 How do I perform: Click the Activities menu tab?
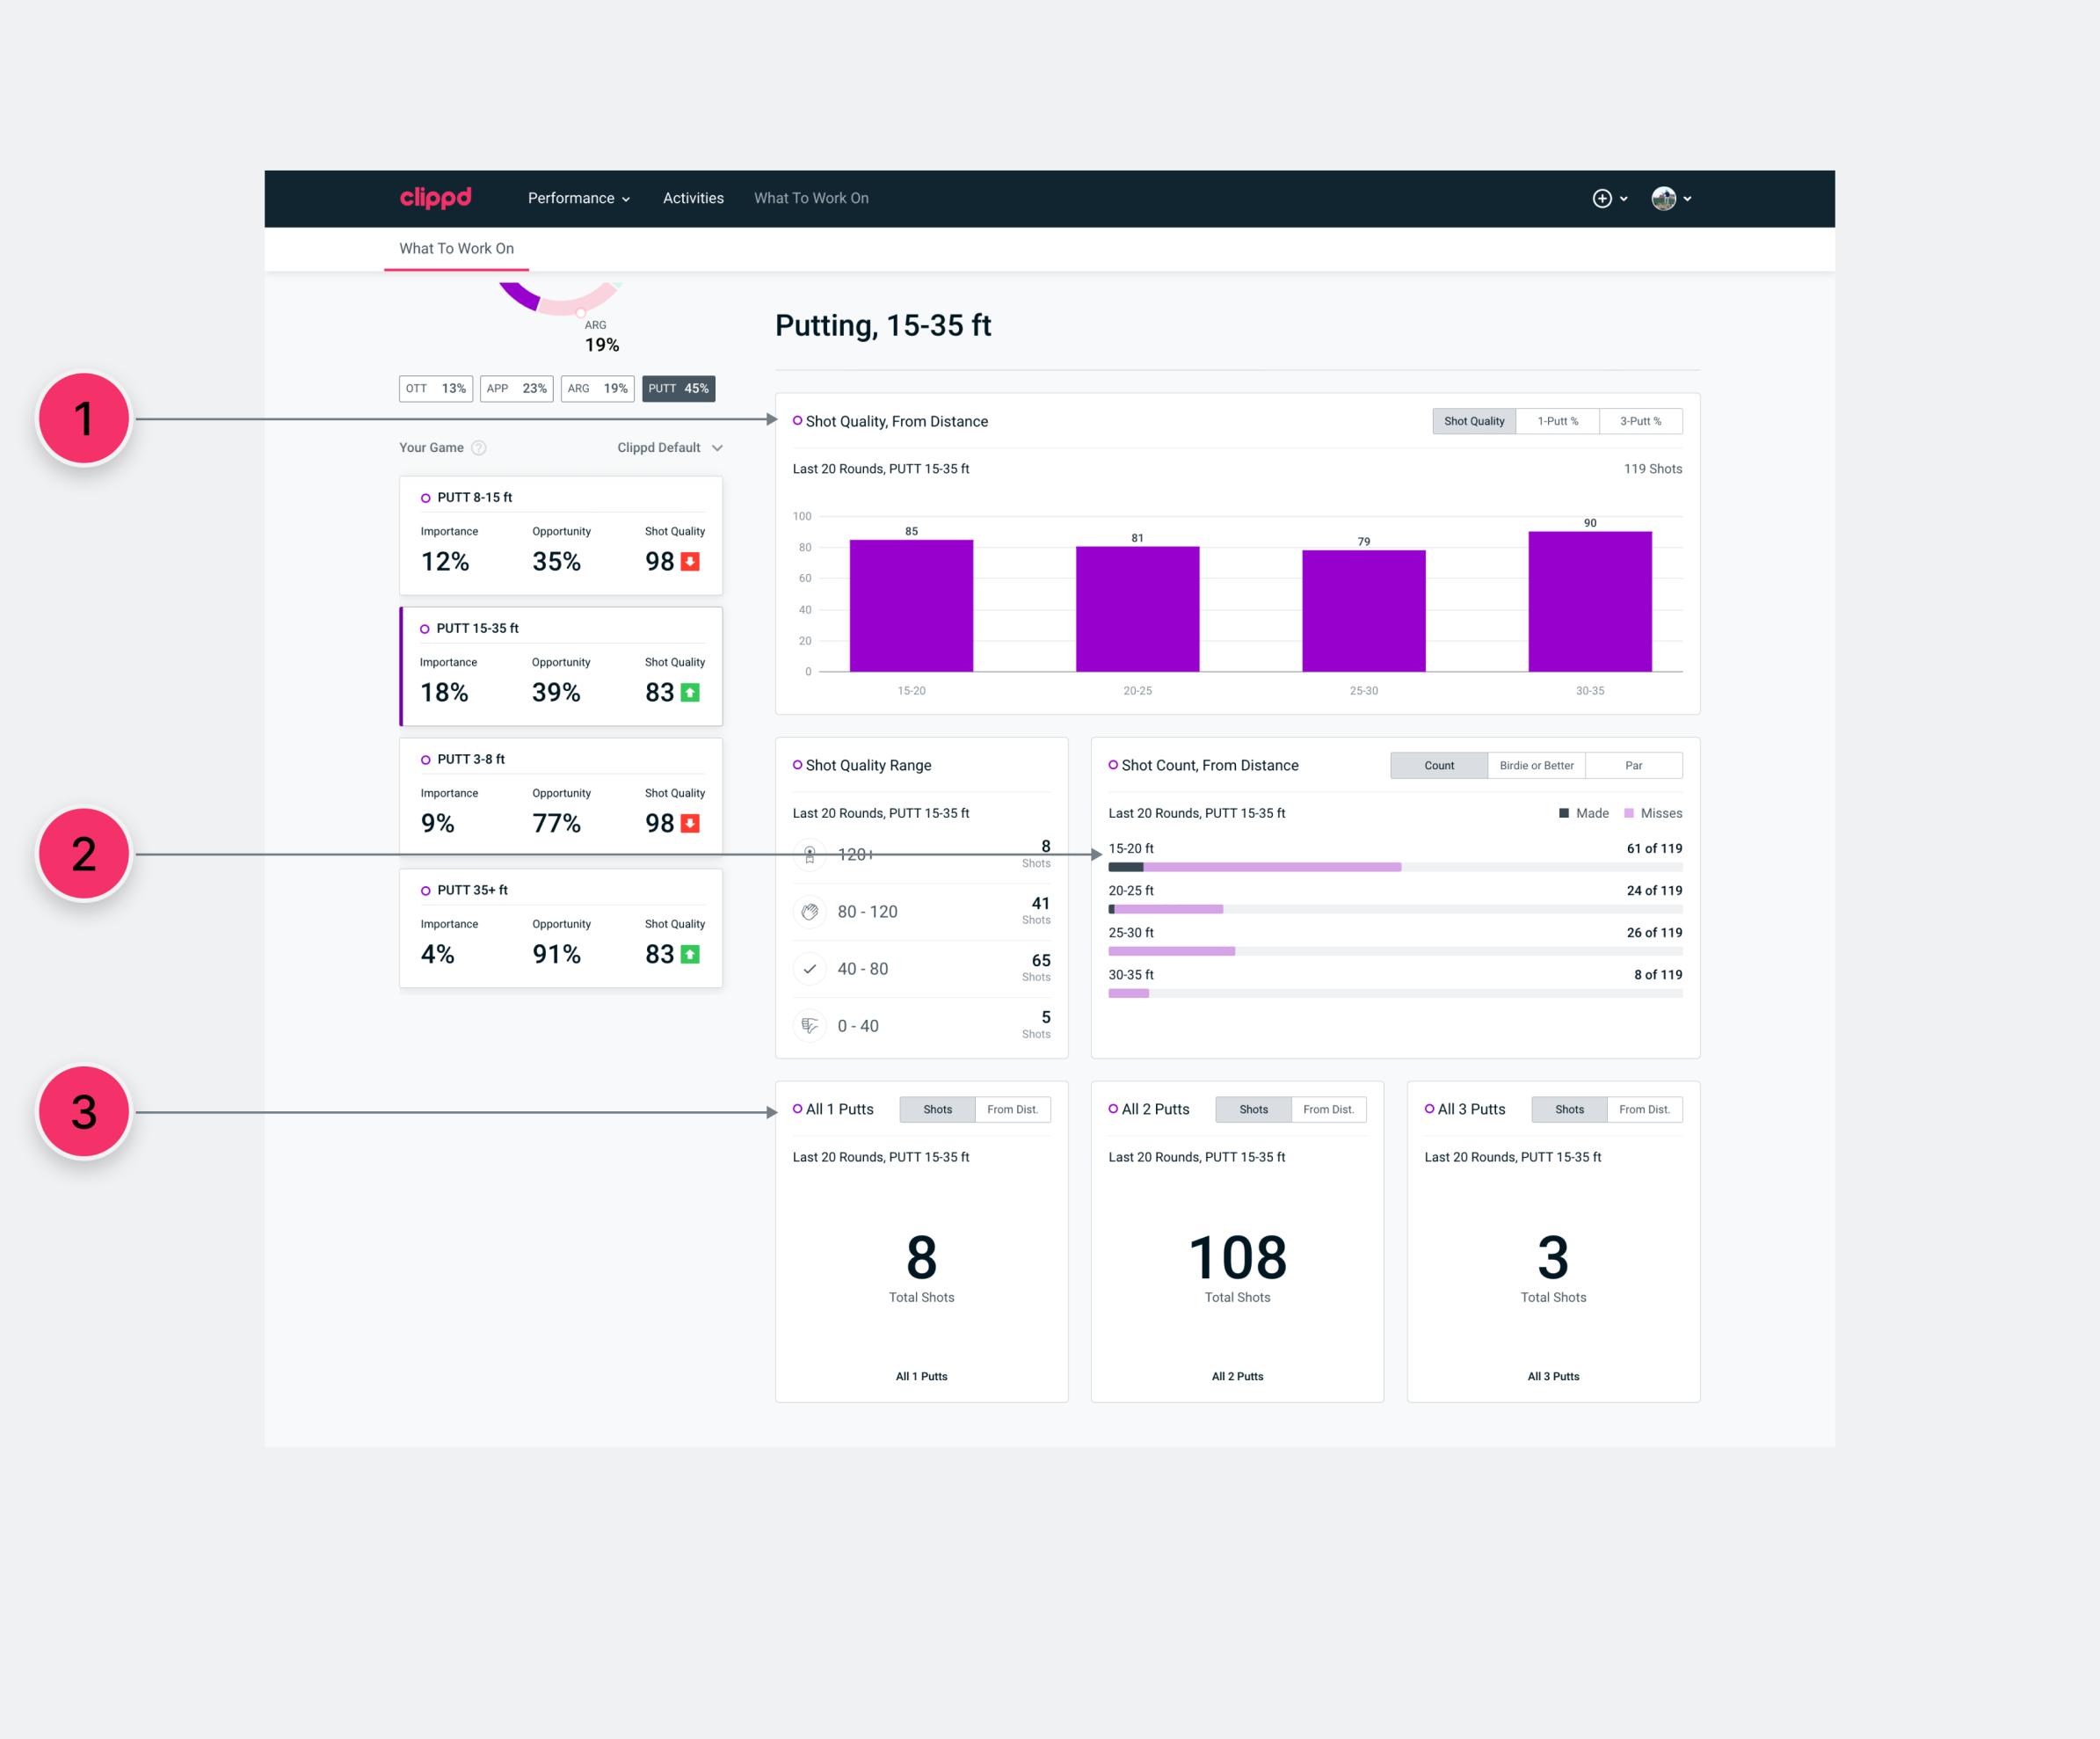(x=693, y=197)
